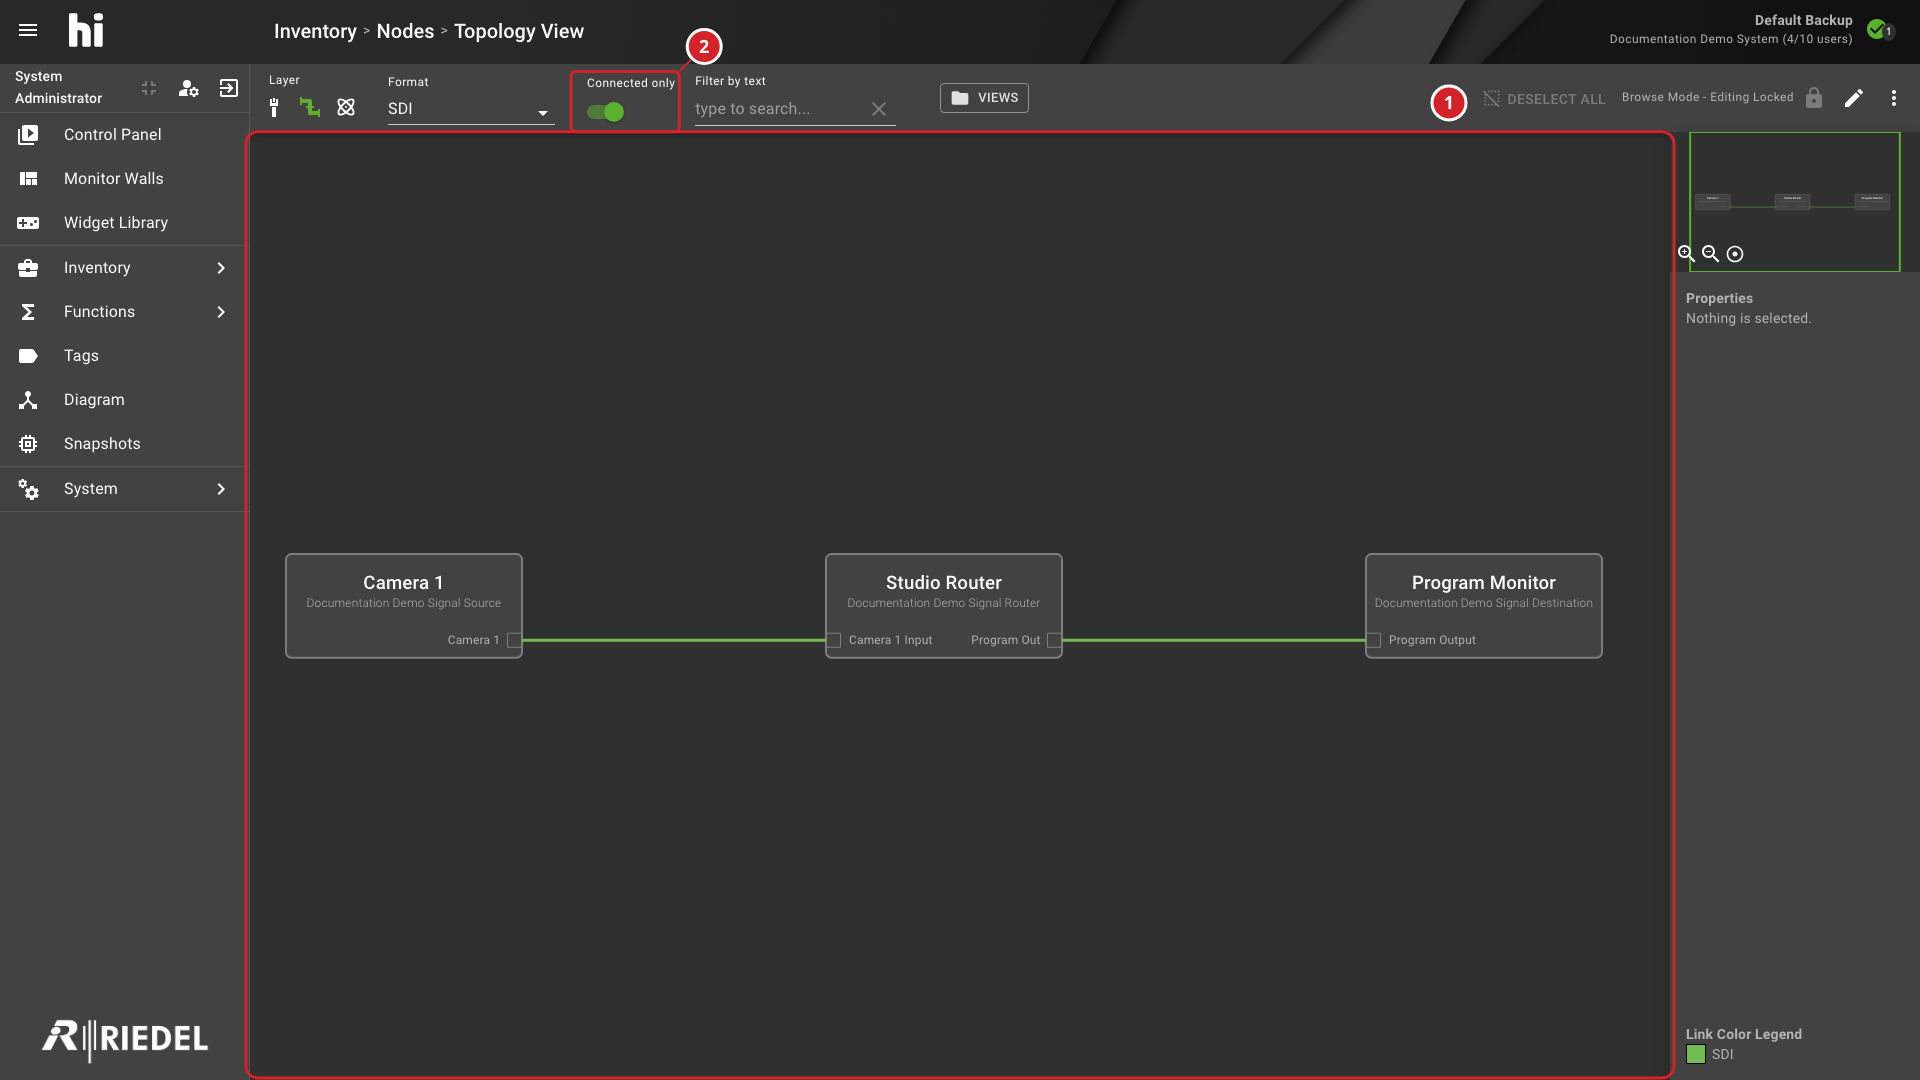The width and height of the screenshot is (1920, 1080).
Task: Go to Nodes in the breadcrumb
Action: pos(405,31)
